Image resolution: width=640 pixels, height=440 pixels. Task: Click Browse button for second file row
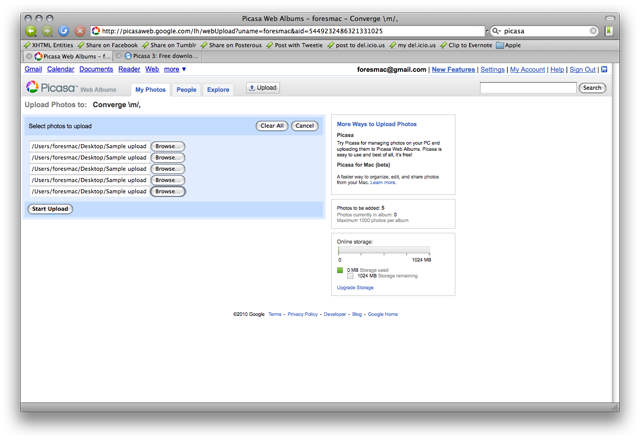coord(168,158)
